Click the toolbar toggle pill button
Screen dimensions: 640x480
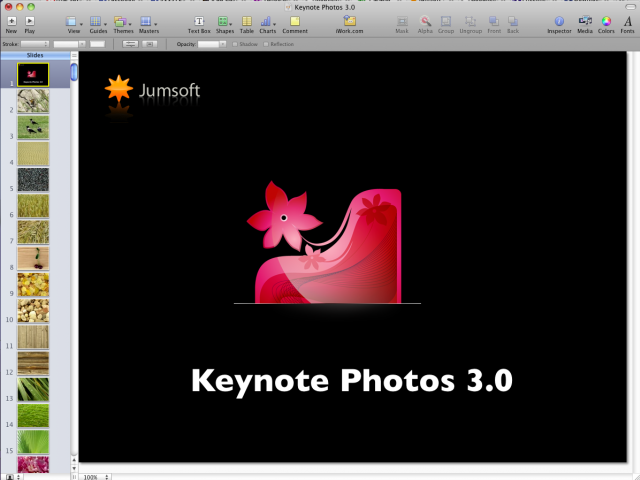[630, 7]
